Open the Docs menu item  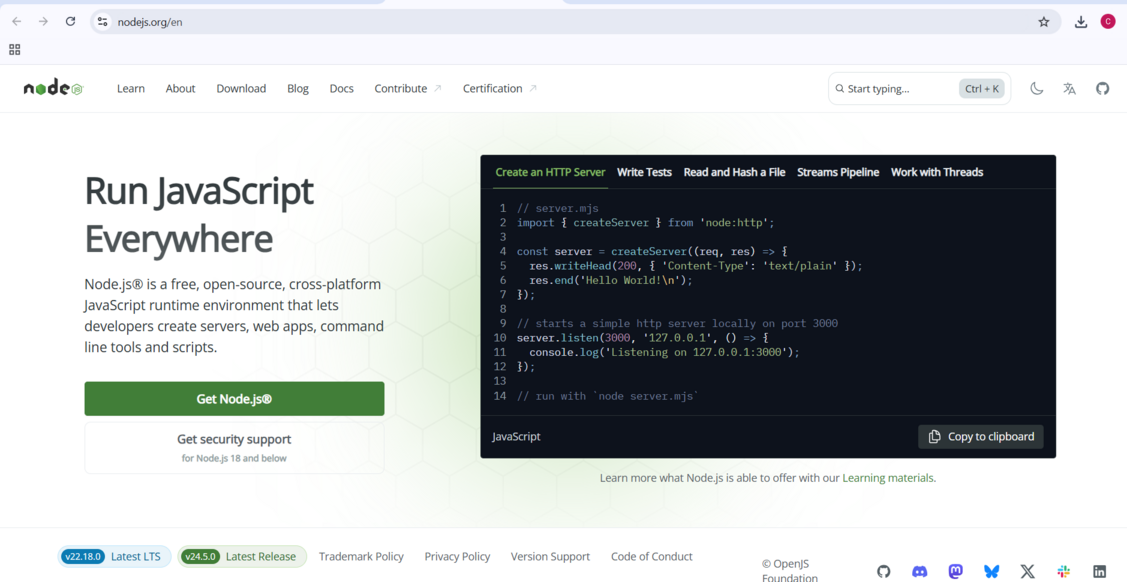[x=341, y=88]
